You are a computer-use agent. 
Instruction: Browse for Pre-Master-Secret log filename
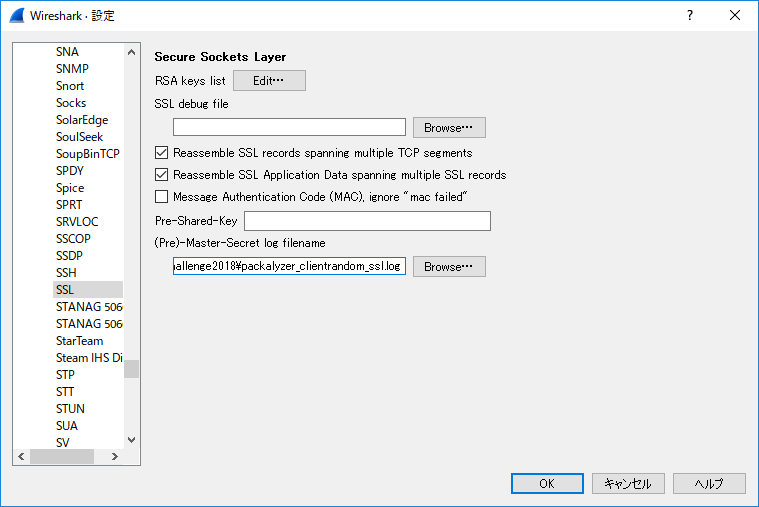tap(449, 266)
